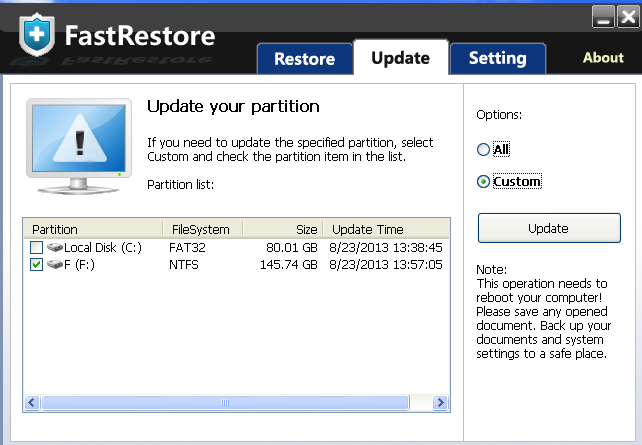The height and width of the screenshot is (445, 642).
Task: Close the FastRestore window
Action: 627,15
